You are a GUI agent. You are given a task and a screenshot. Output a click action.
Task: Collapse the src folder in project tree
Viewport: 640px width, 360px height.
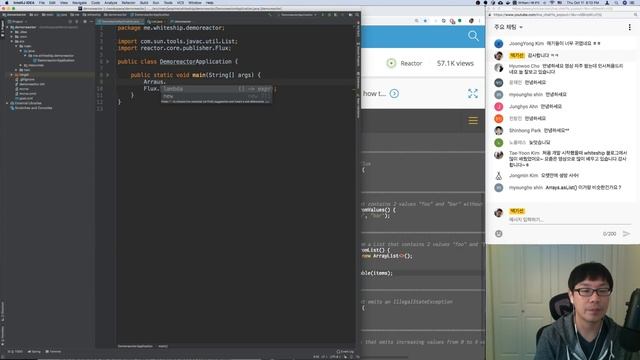pos(12,41)
